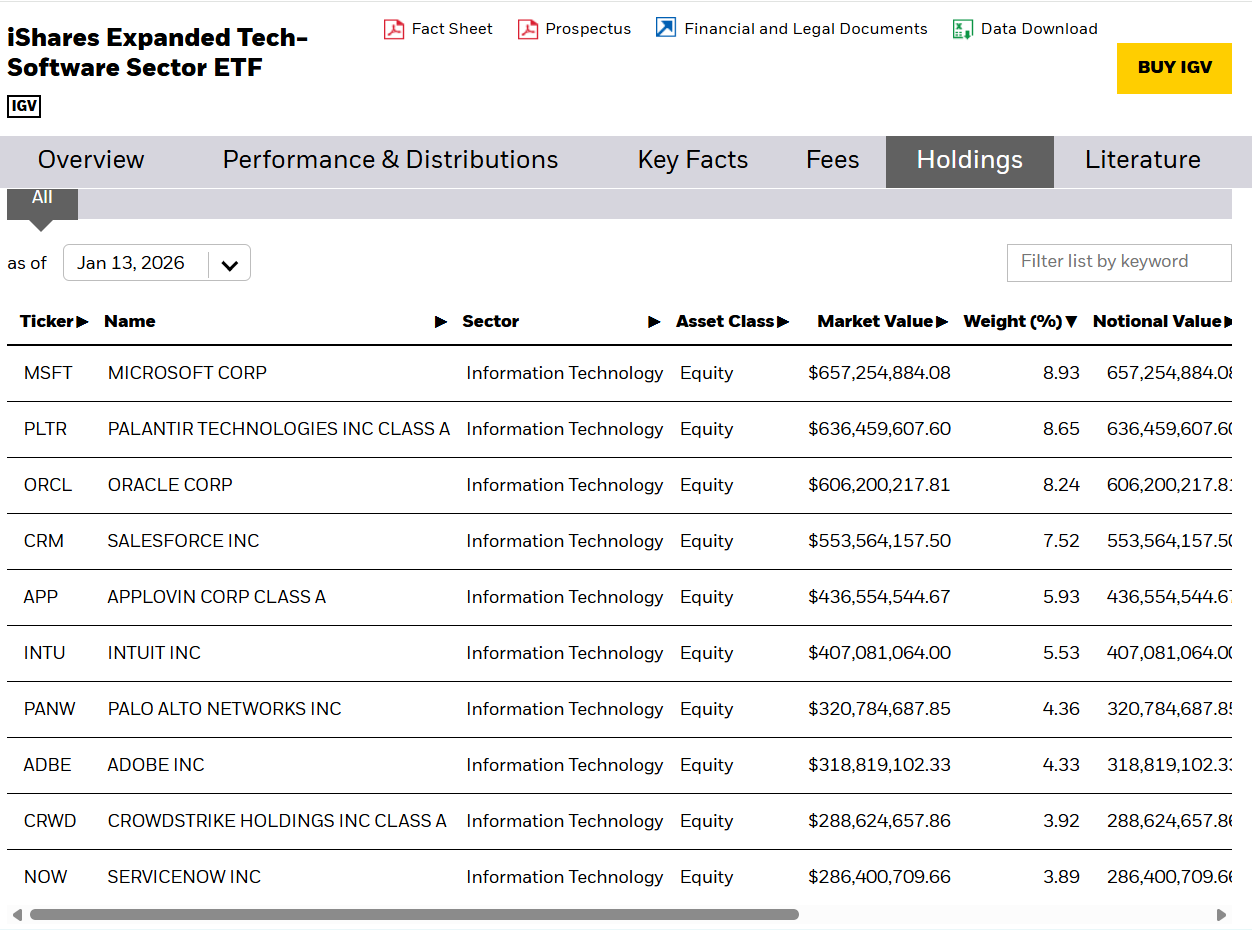Screen dimensions: 1252x930
Task: Click the ADBE ticker cell
Action: [48, 765]
